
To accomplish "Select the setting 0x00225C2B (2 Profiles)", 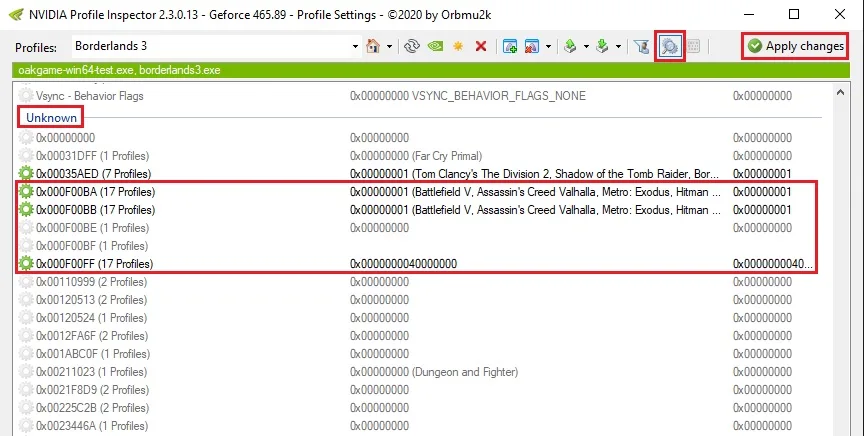I will 93,408.
